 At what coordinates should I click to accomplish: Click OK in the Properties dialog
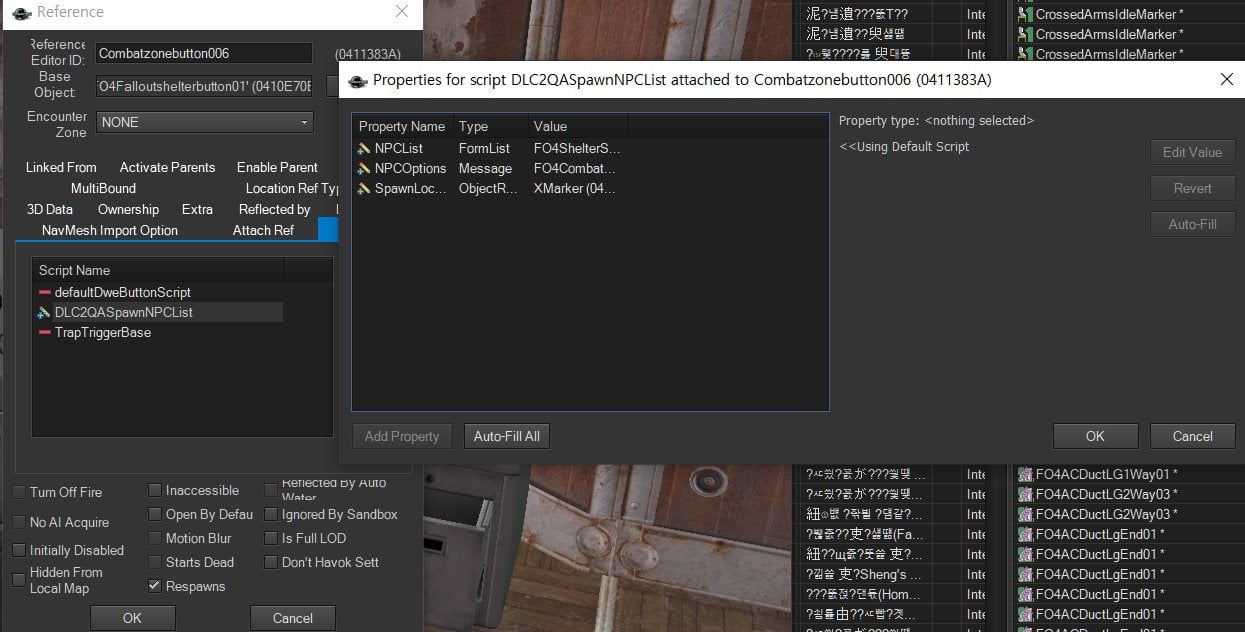[x=1095, y=436]
